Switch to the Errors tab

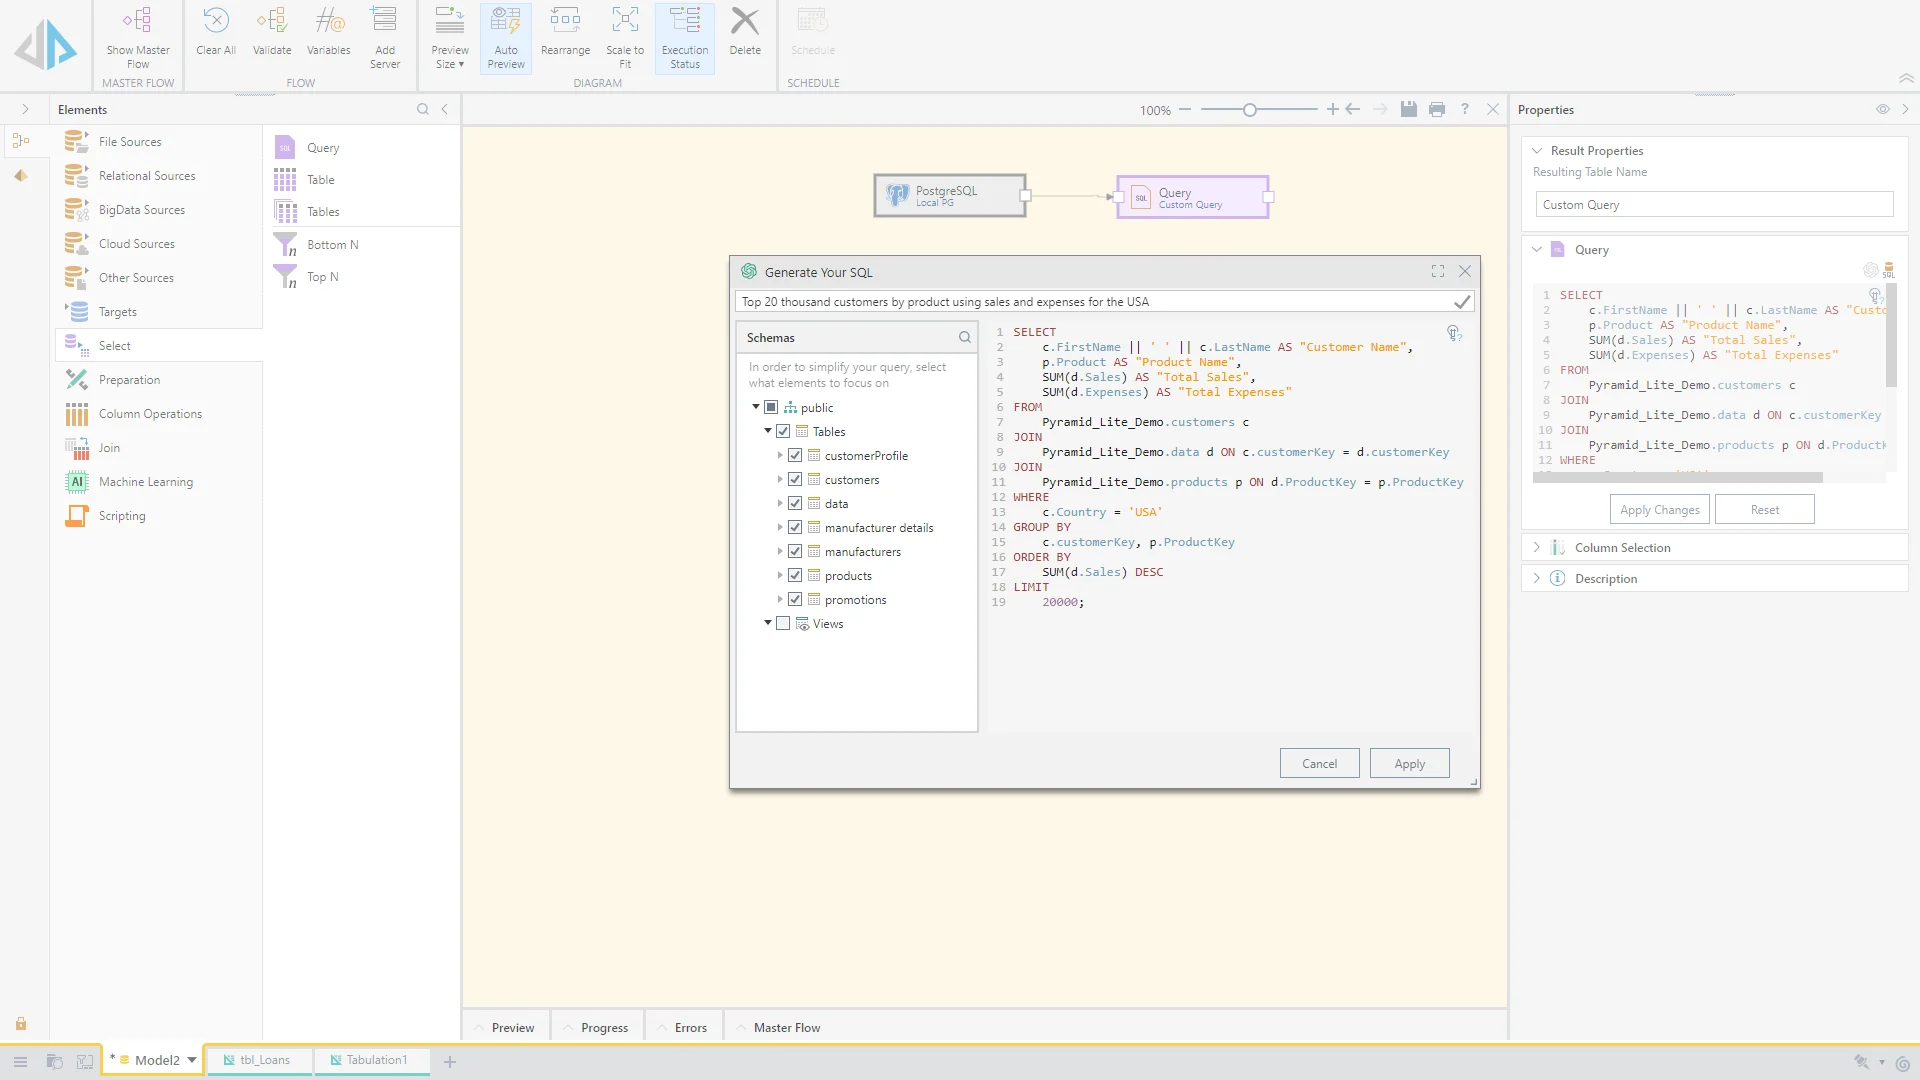point(690,1028)
